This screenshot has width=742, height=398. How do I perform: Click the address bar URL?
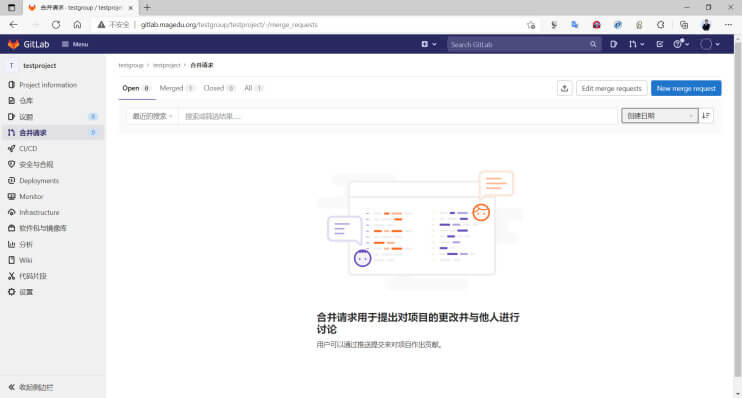coord(229,25)
